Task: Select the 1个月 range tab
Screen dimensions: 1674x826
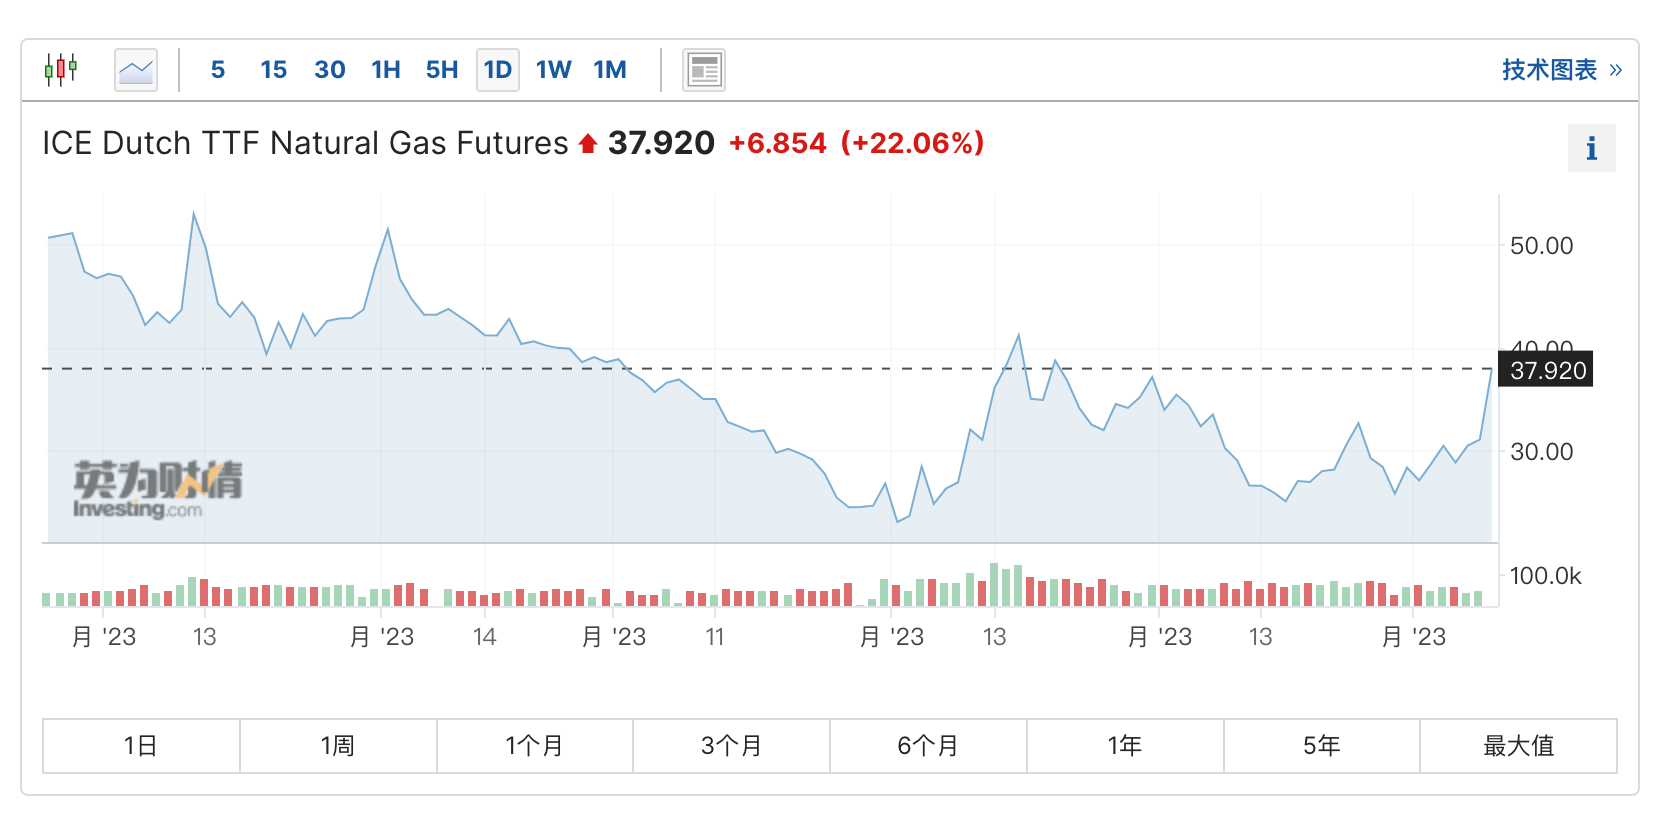Action: click(535, 746)
